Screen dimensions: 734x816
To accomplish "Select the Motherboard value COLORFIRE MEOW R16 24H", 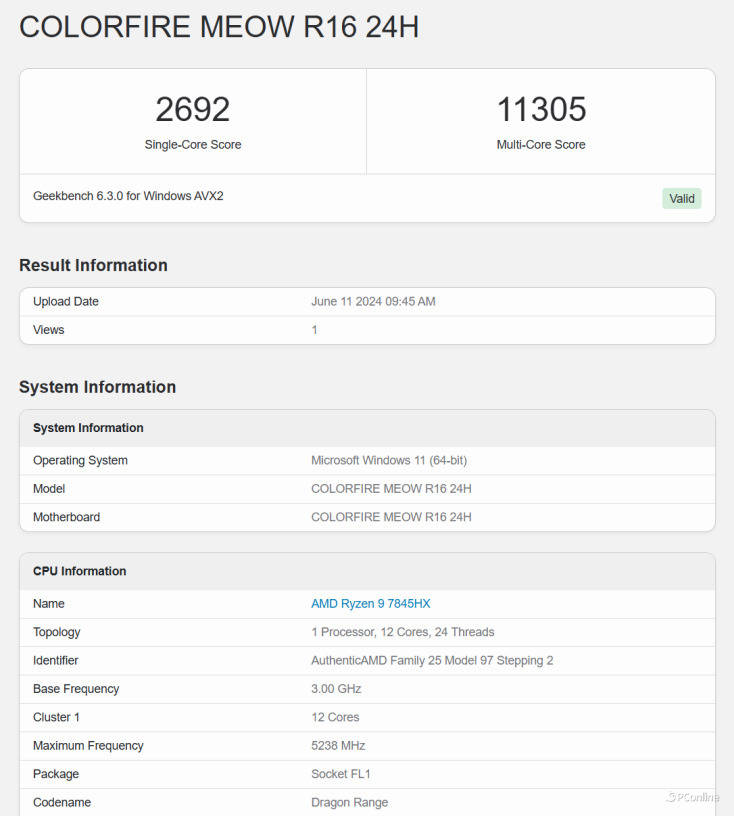I will pos(391,517).
